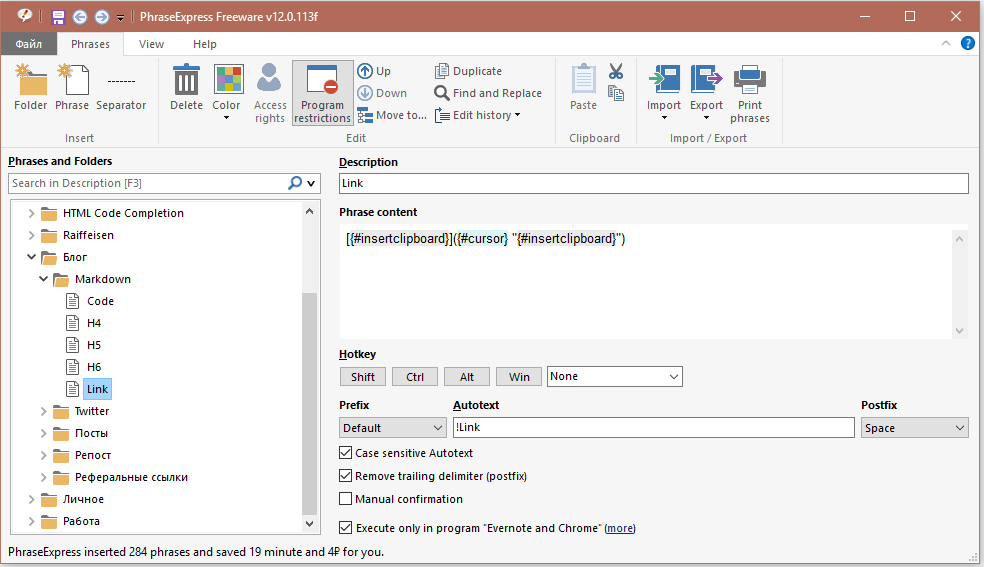Open Find and Replace
The image size is (984, 567).
(488, 93)
